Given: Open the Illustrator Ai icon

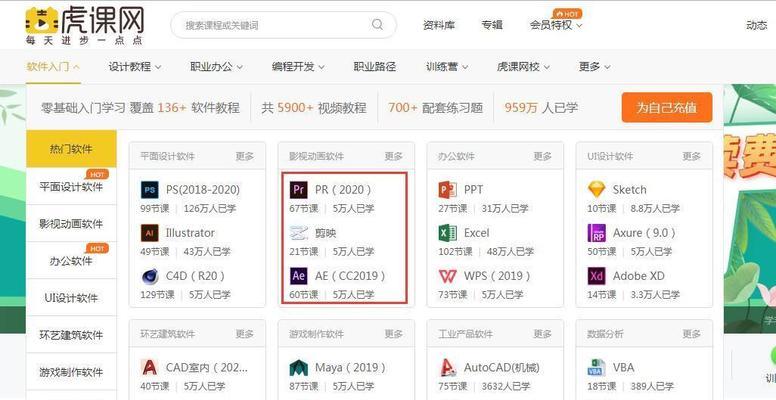Looking at the screenshot, I should coord(149,233).
